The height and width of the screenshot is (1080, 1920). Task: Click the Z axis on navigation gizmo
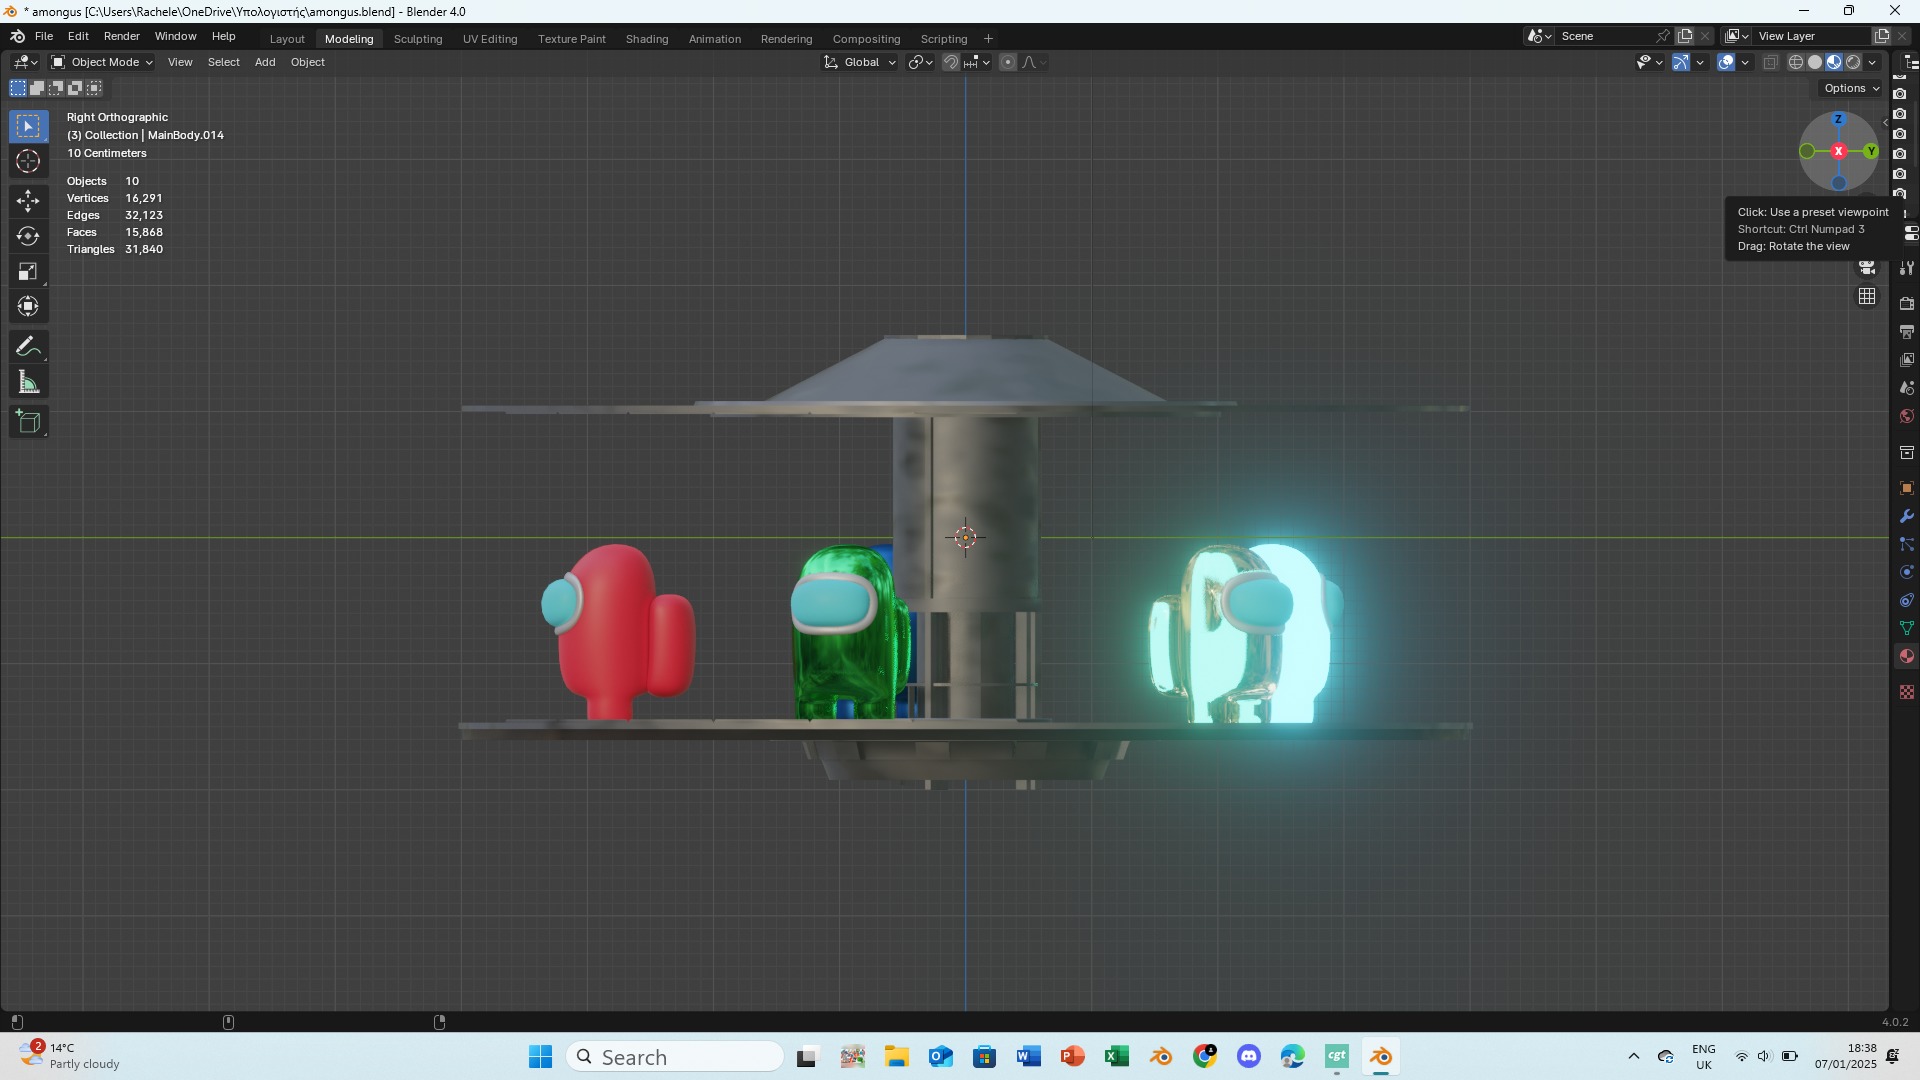click(x=1838, y=119)
